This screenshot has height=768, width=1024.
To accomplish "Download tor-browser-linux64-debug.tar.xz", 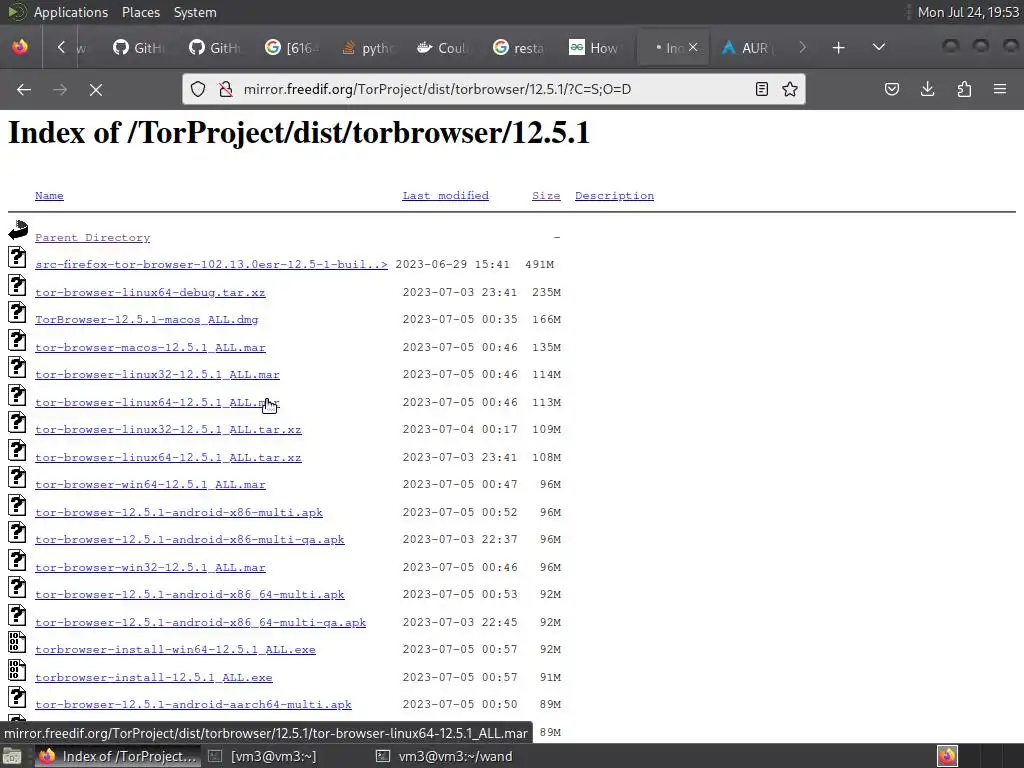I will point(150,293).
